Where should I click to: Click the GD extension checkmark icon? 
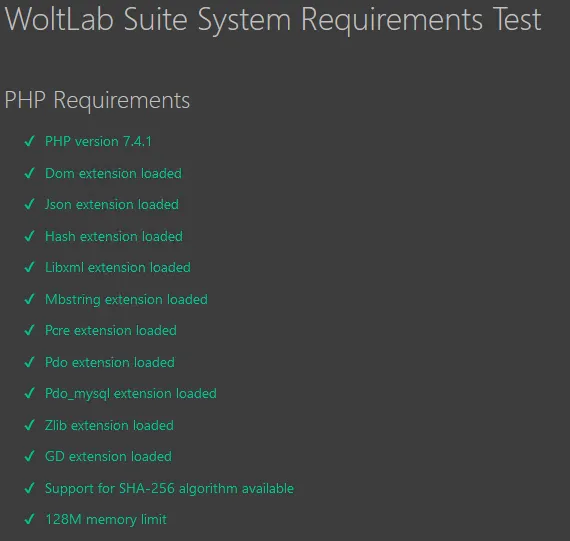pyautogui.click(x=29, y=456)
